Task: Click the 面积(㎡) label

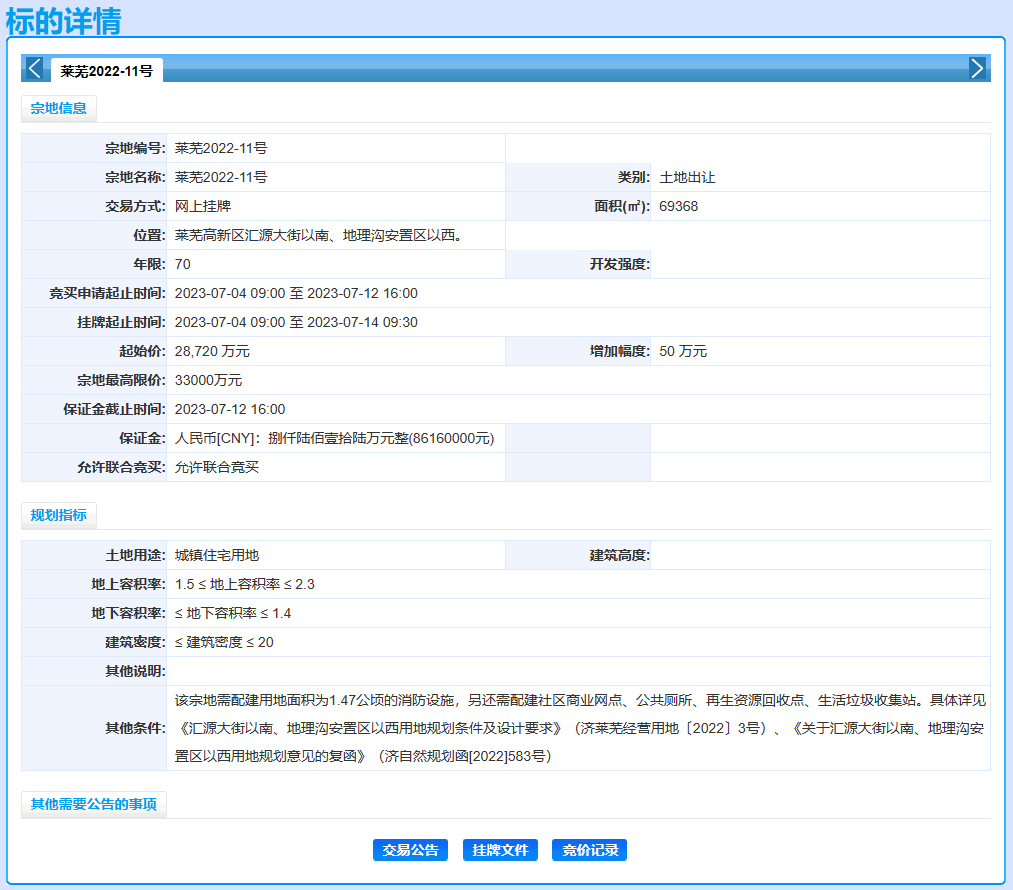Action: point(621,206)
